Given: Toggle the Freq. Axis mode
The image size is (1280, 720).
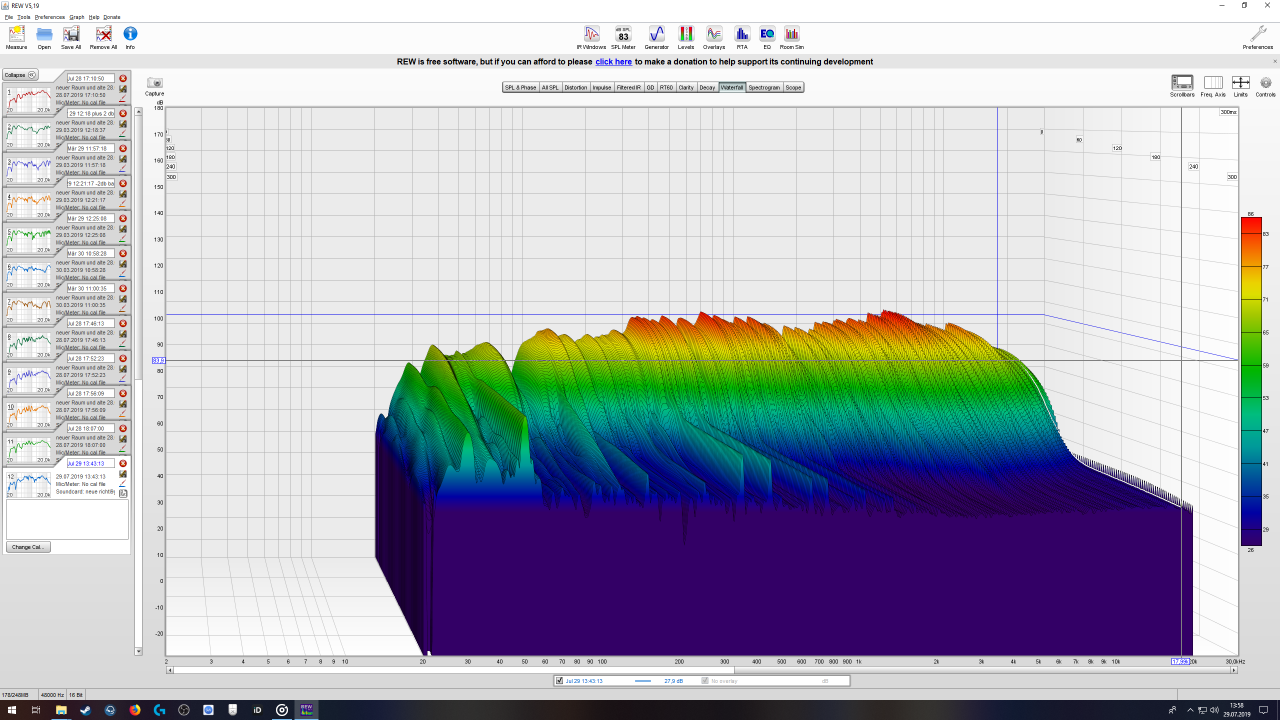Looking at the screenshot, I should coord(1213,83).
